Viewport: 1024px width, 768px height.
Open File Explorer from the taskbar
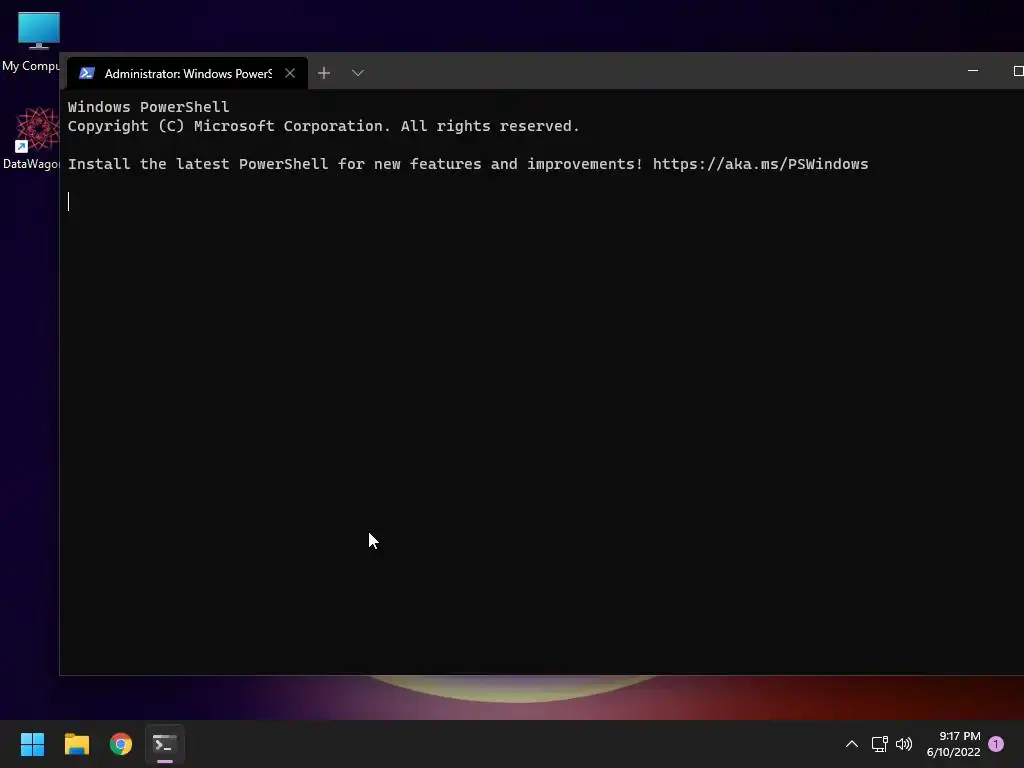pos(77,744)
